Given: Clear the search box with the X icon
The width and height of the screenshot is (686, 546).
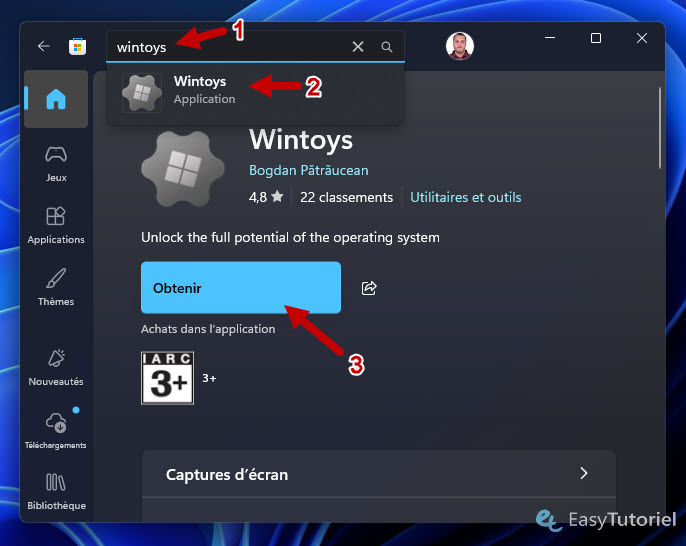Looking at the screenshot, I should [x=358, y=46].
